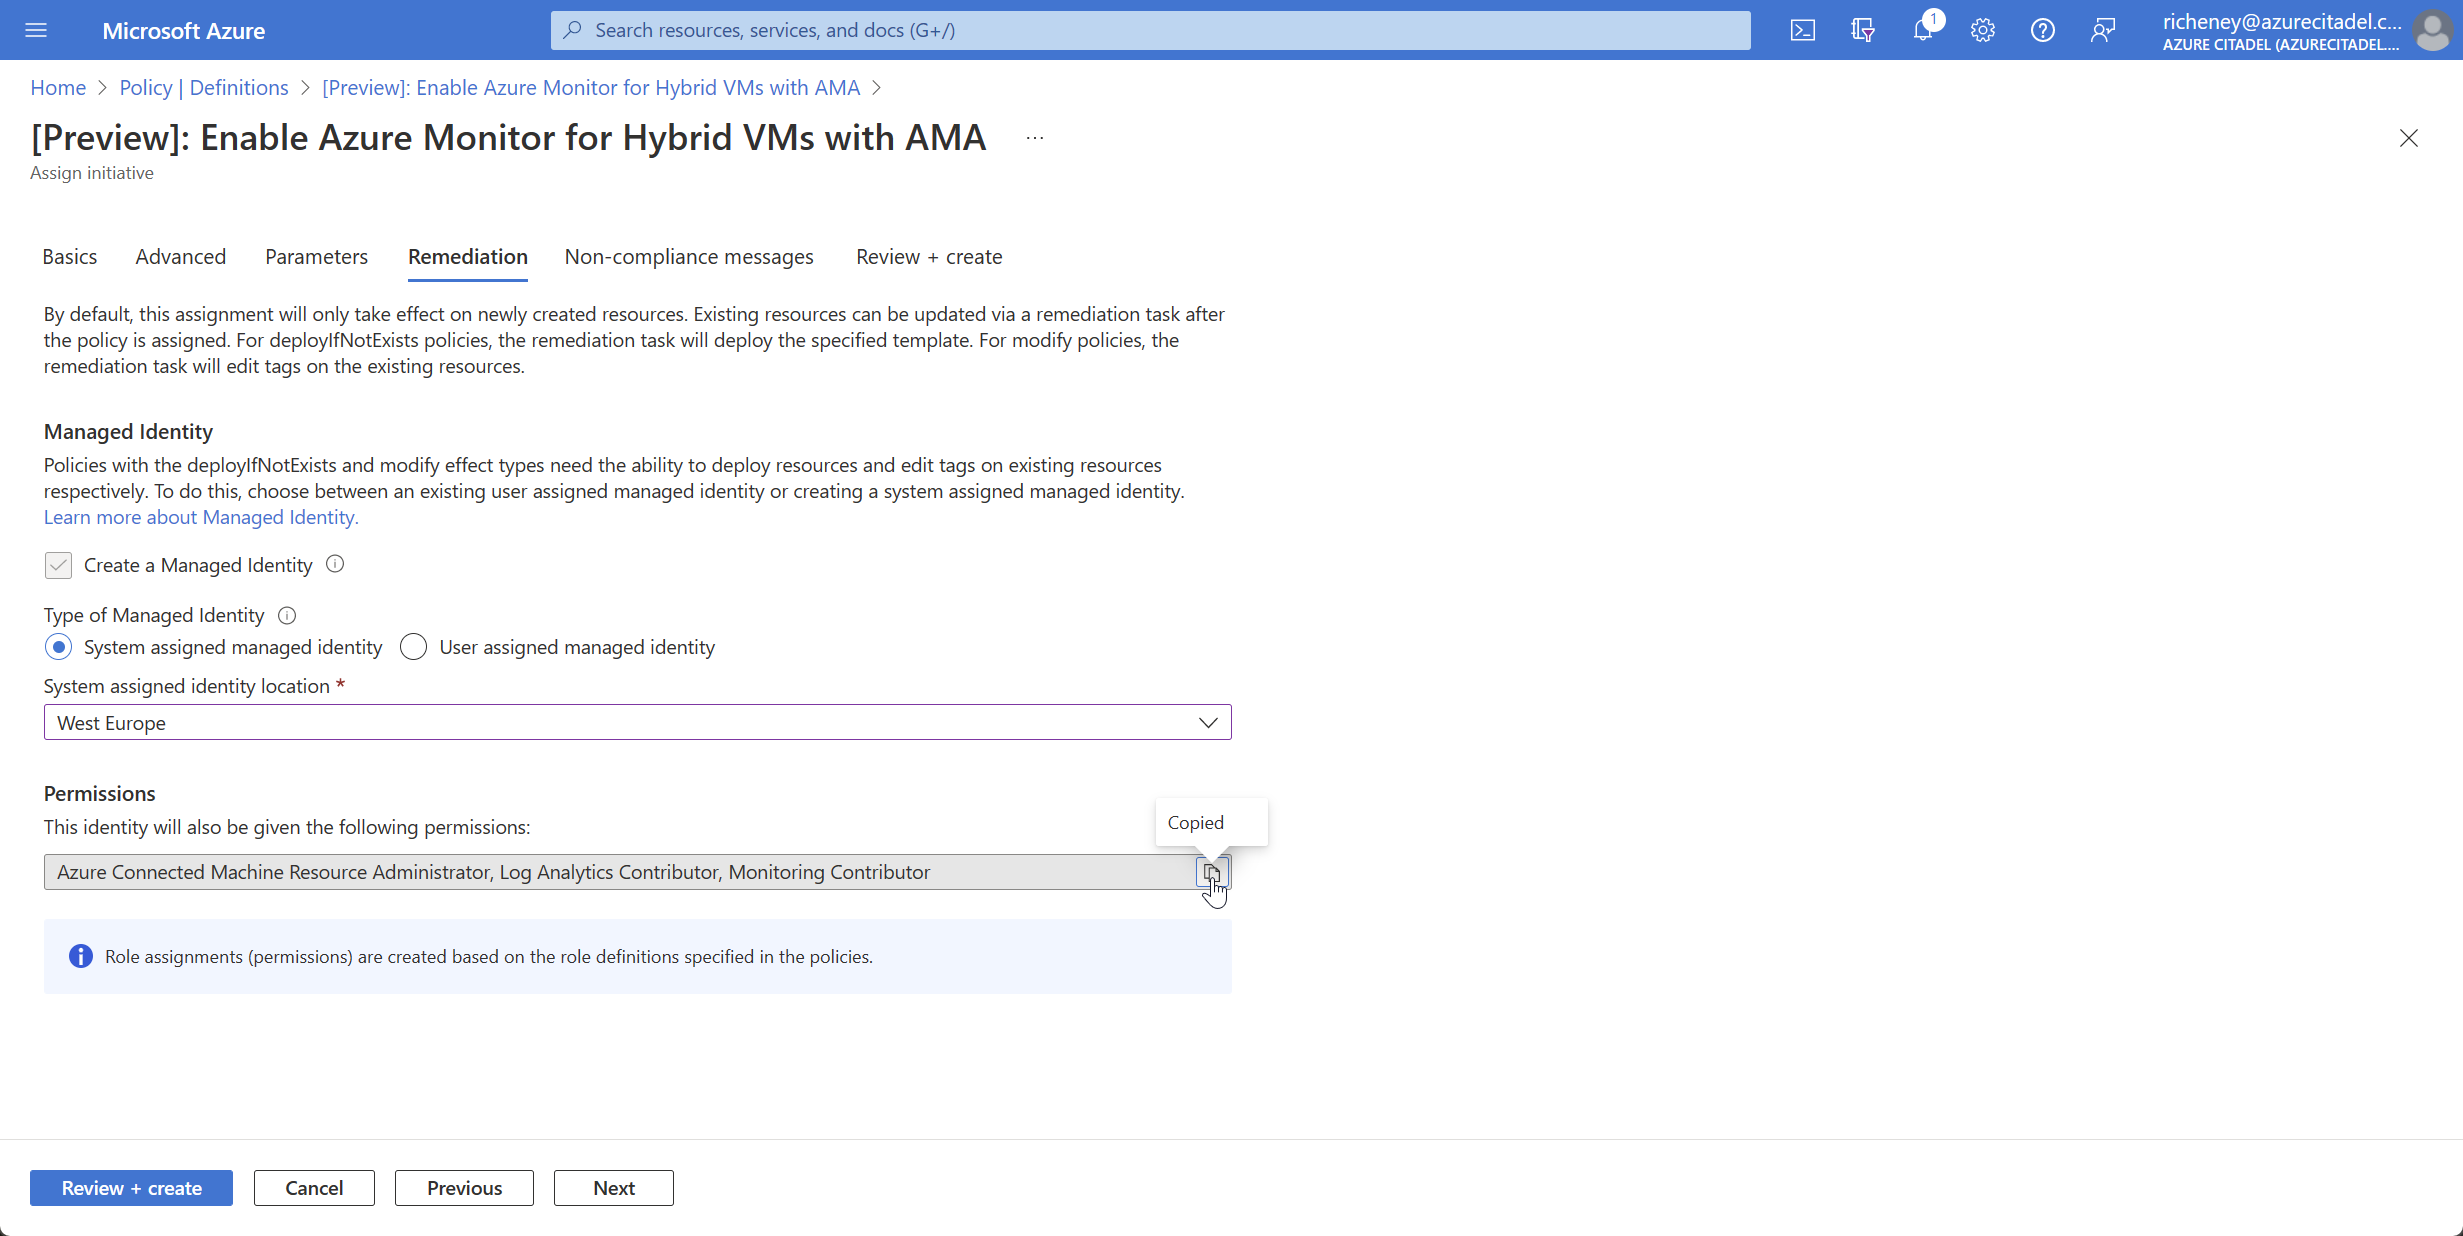Click inside the resource search bar
Viewport: 2463px width, 1236px height.
click(1150, 30)
